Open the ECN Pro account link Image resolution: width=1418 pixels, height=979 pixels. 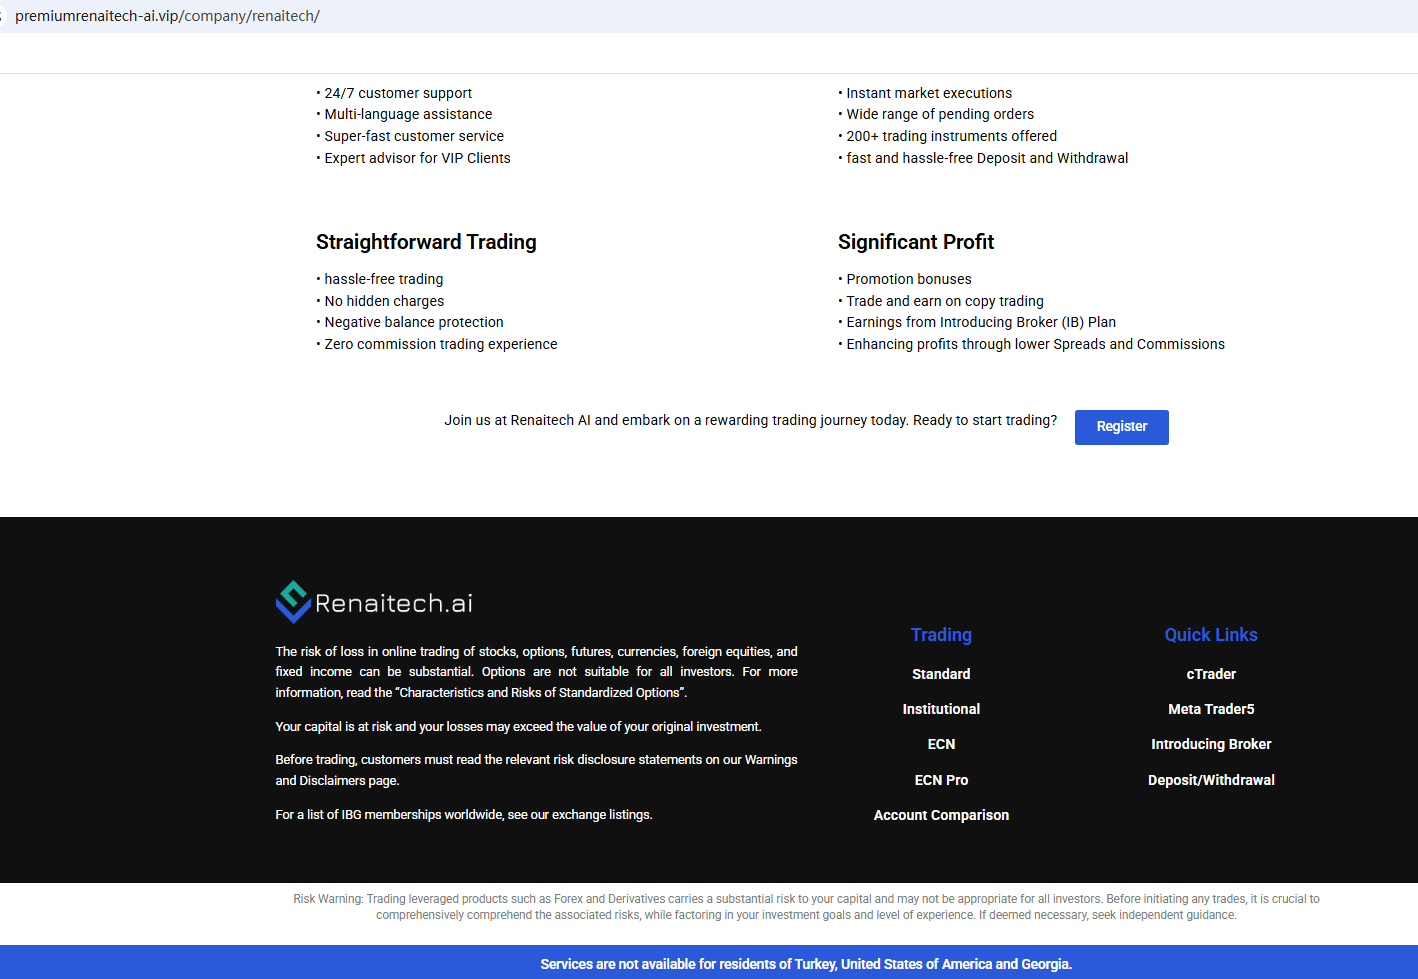941,780
